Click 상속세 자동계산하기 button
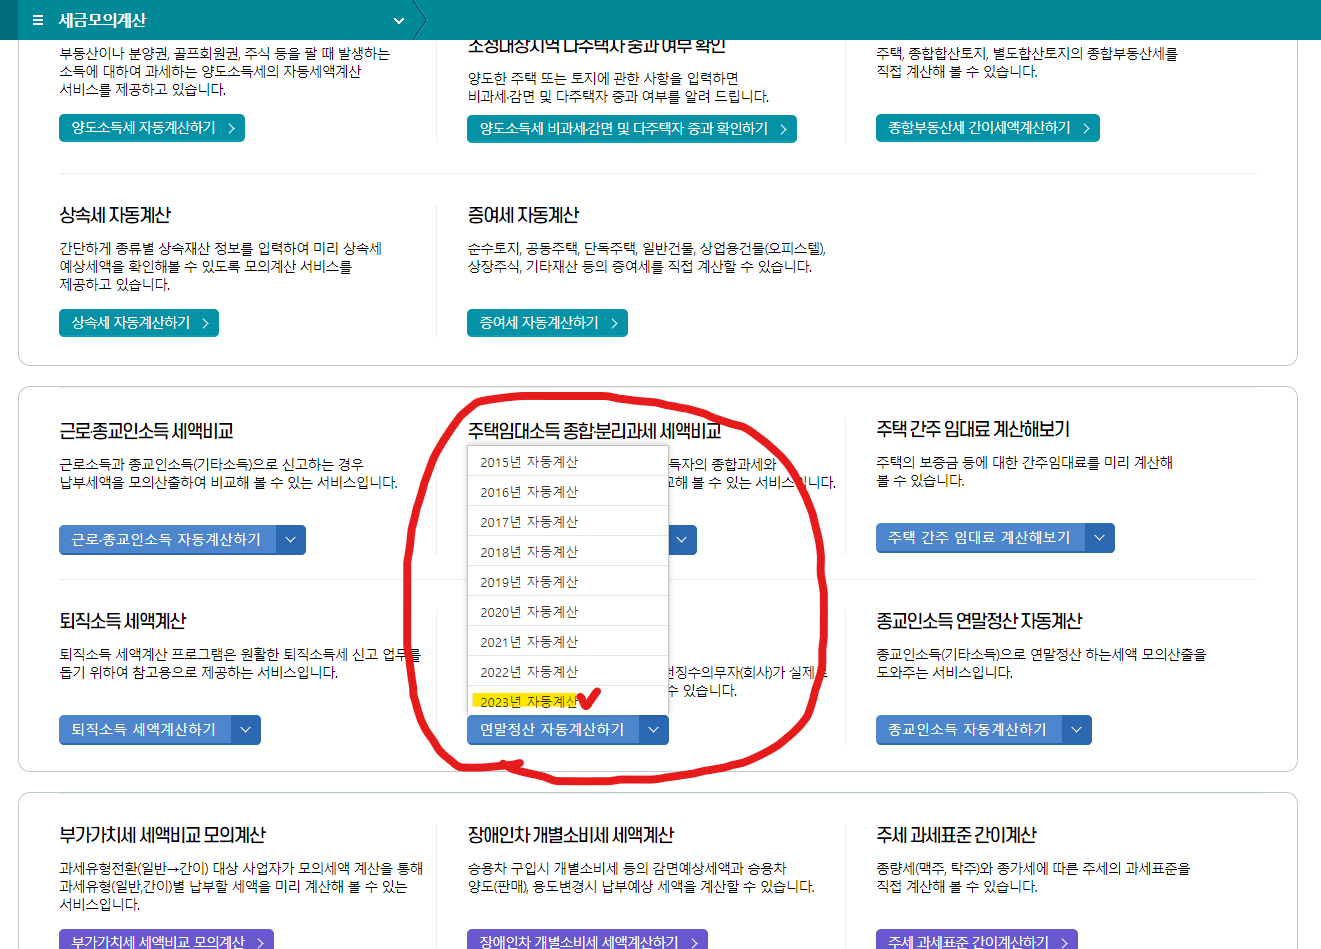 [x=138, y=322]
